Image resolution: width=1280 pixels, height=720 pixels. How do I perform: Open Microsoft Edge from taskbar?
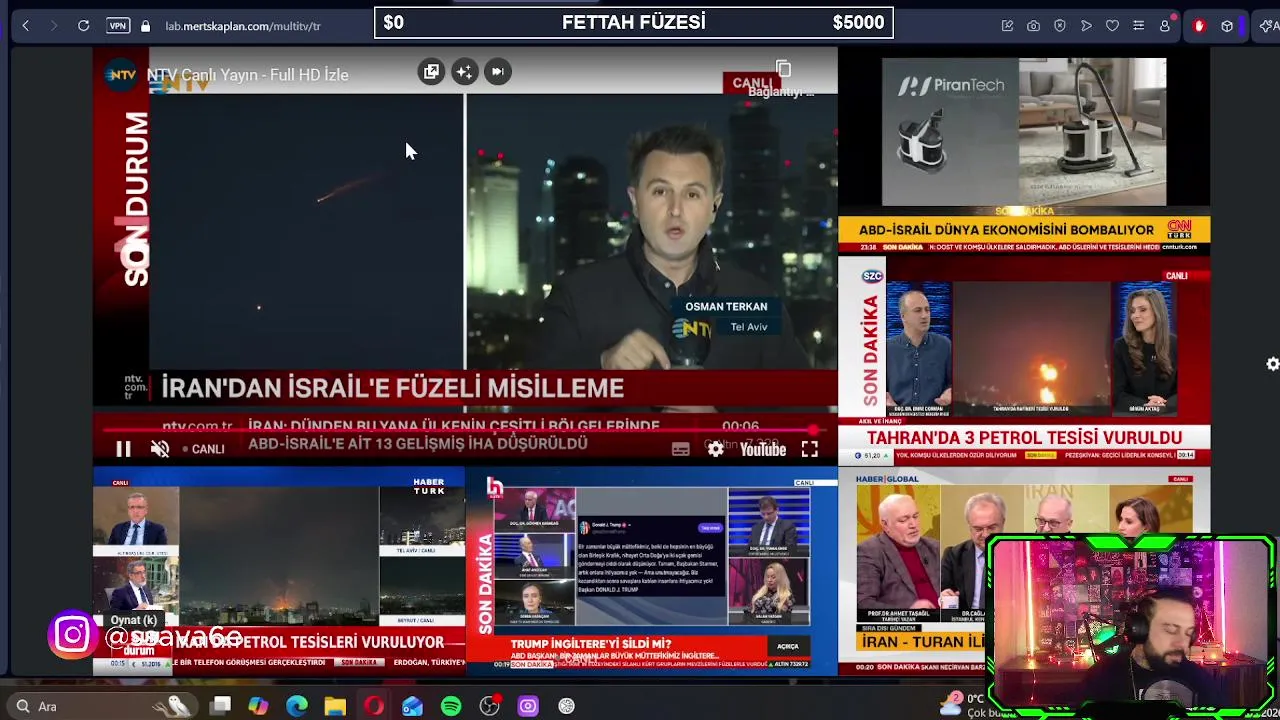coord(297,706)
